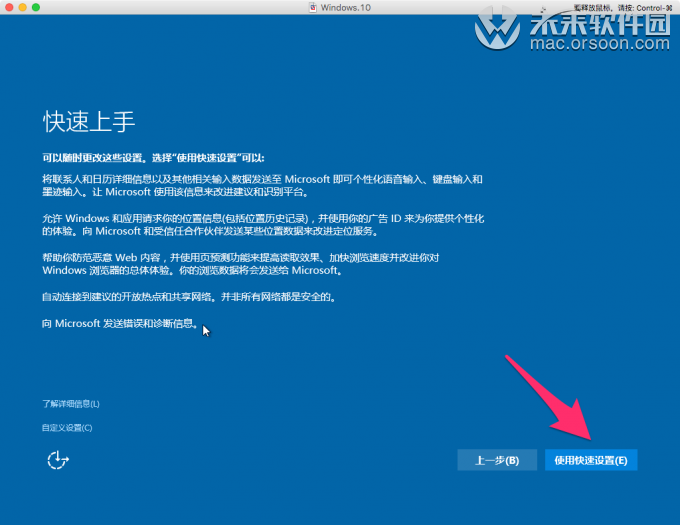
Task: Click the paragraph starting 将联系人和日历
Action: click(262, 186)
